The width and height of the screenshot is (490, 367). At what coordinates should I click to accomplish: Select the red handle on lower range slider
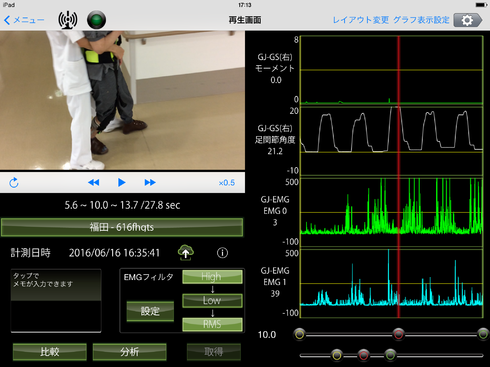pos(364,355)
